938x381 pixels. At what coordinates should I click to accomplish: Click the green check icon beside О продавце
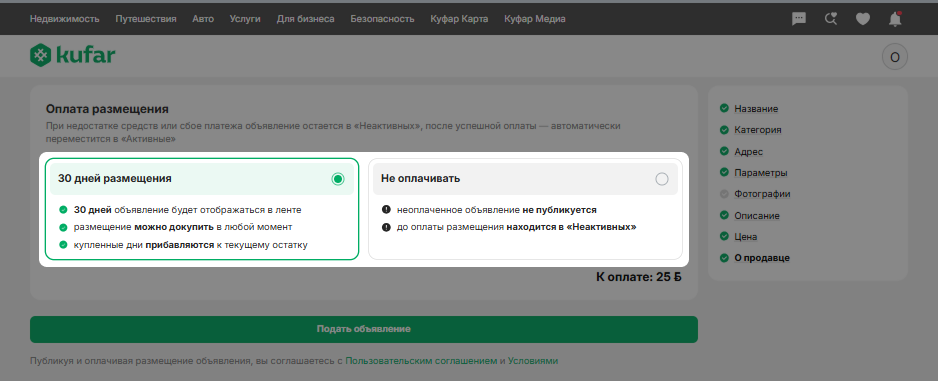coord(724,258)
